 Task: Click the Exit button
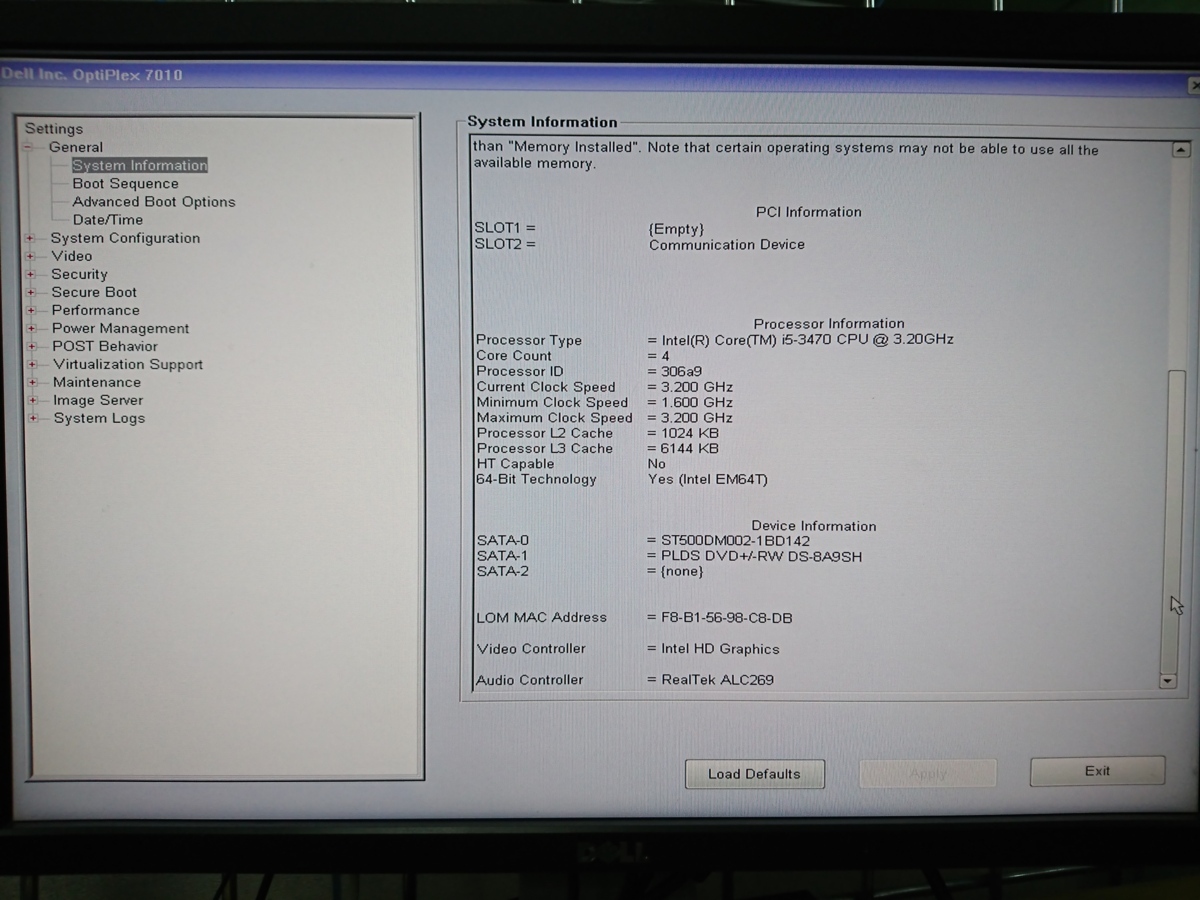1097,771
